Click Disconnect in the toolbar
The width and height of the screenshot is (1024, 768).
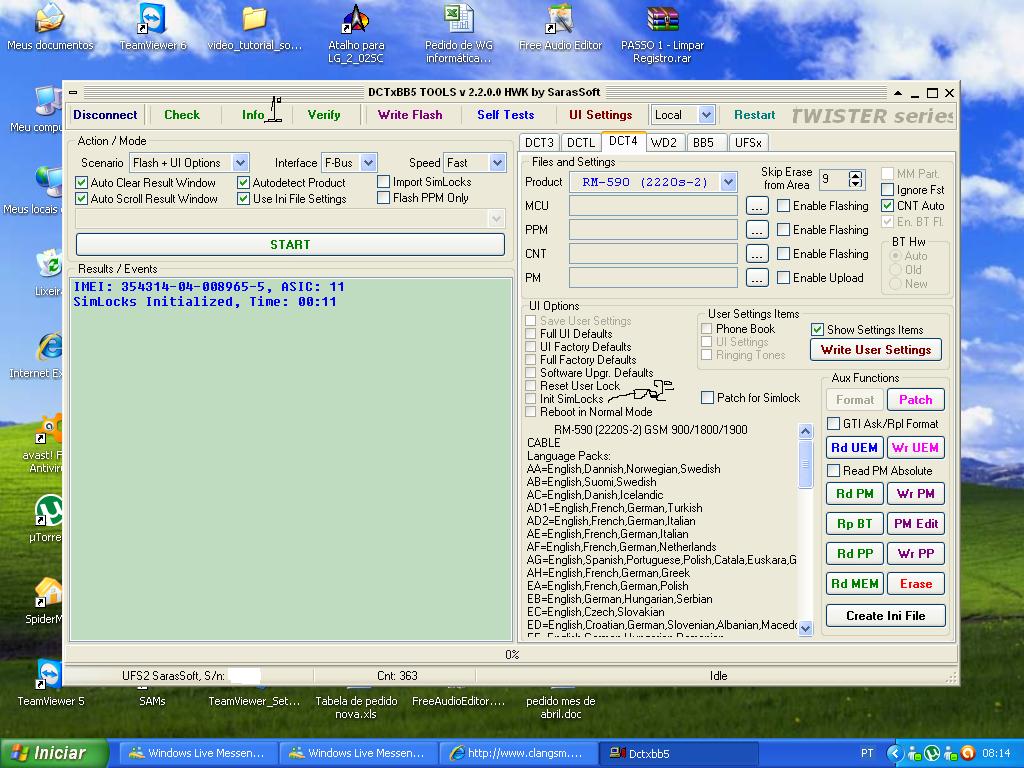[x=105, y=115]
